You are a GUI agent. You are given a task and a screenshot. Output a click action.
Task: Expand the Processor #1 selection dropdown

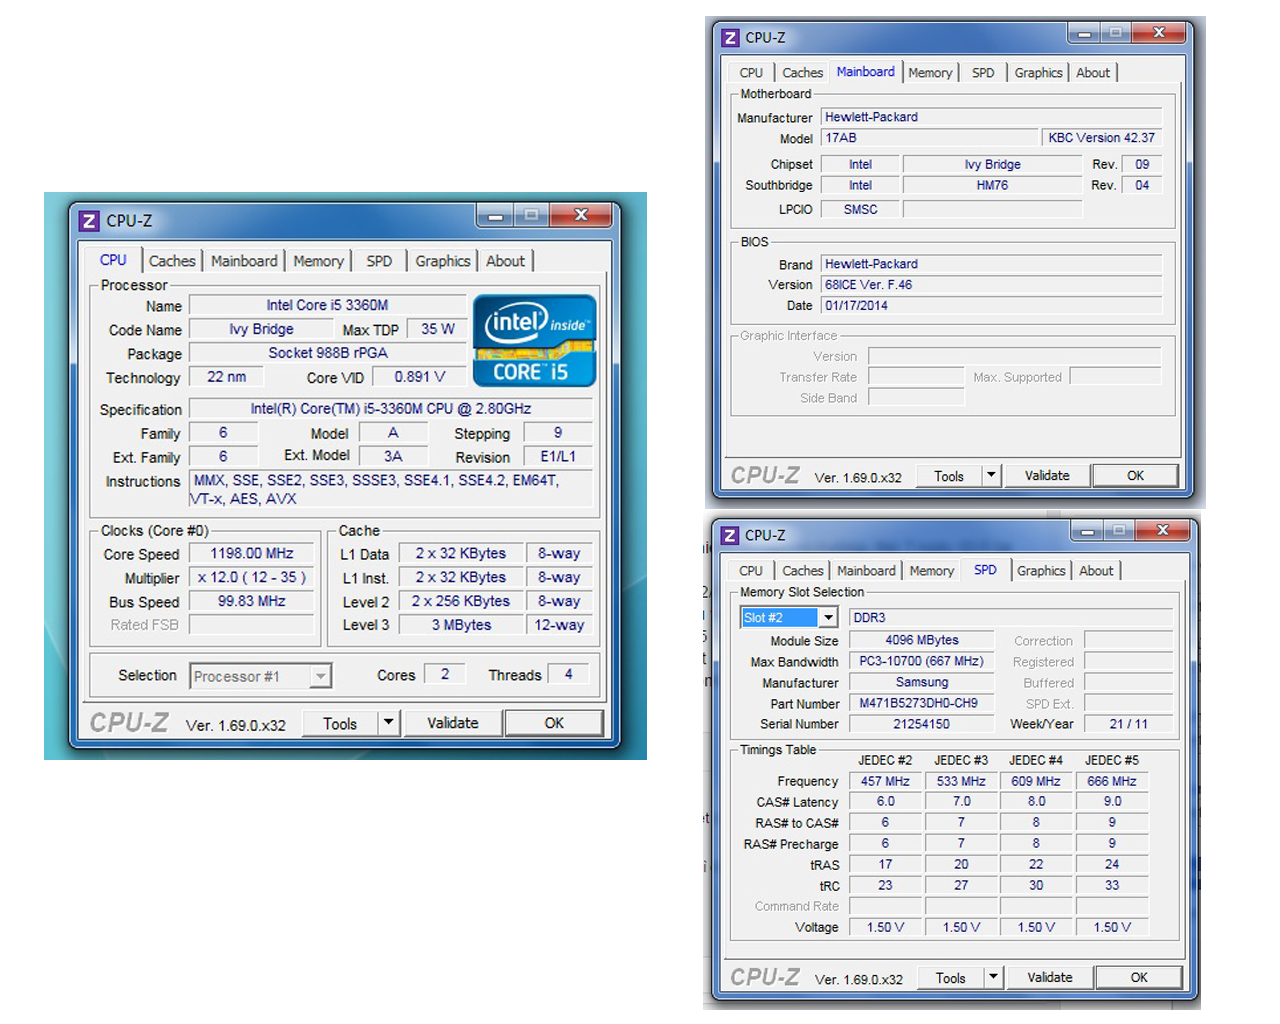coord(320,677)
